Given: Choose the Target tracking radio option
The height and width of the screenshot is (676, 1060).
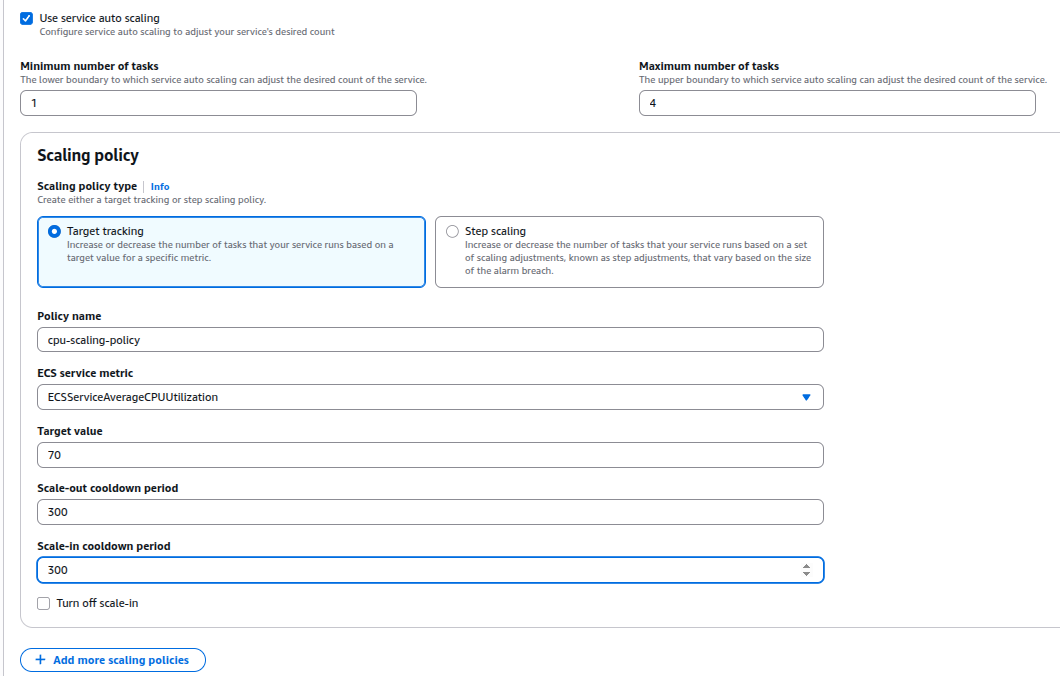Looking at the screenshot, I should tap(54, 231).
